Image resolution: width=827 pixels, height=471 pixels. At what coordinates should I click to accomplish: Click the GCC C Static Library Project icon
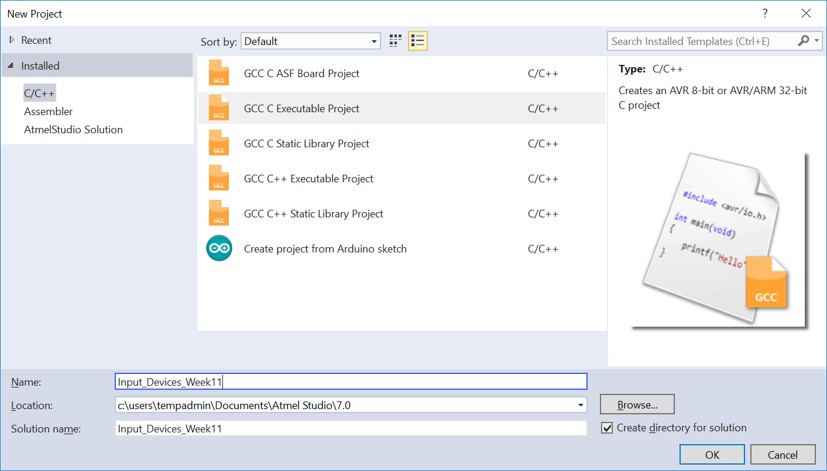coord(218,143)
